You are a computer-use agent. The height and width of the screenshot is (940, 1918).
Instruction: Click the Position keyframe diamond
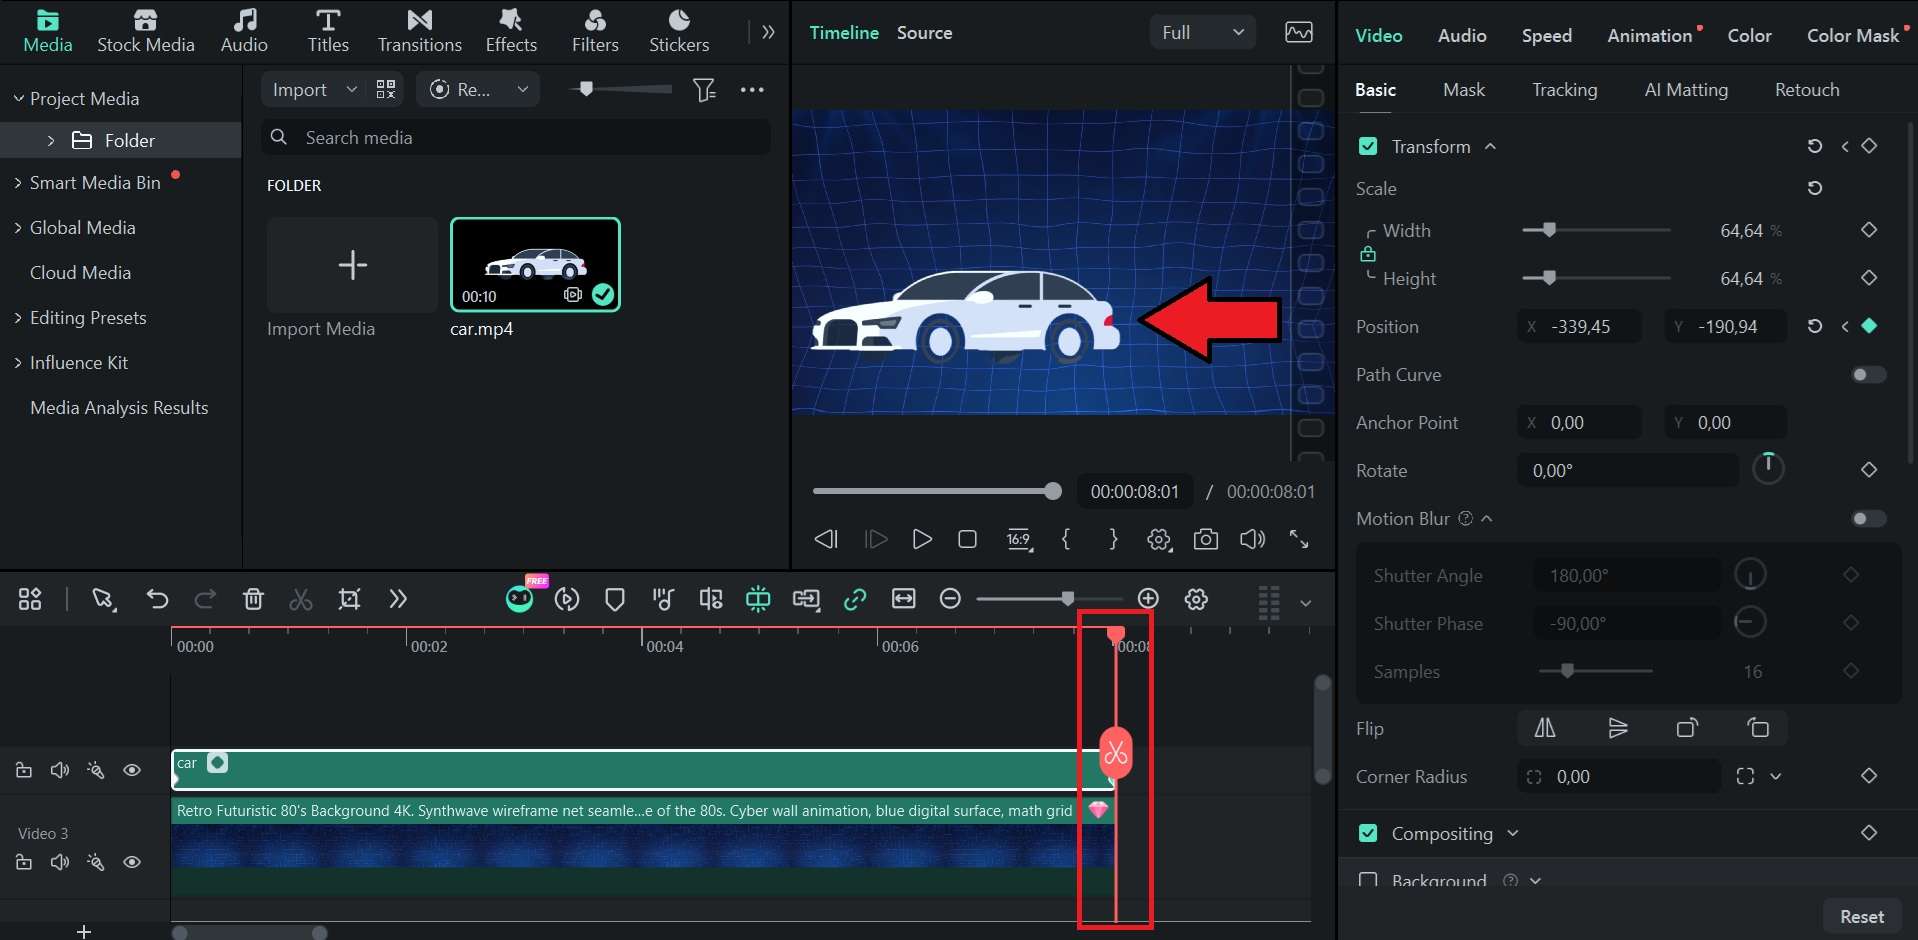tap(1869, 326)
